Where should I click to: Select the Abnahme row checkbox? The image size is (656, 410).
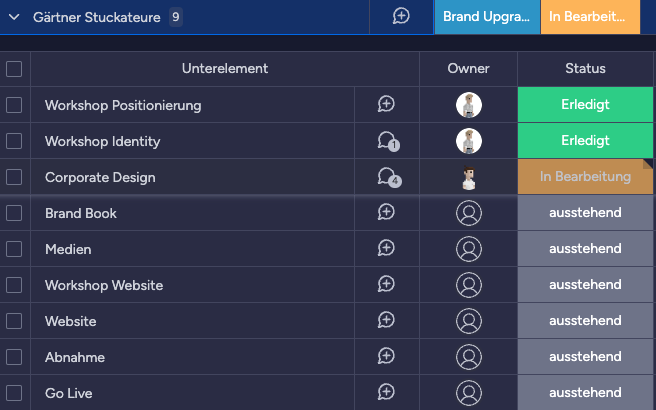coord(14,357)
